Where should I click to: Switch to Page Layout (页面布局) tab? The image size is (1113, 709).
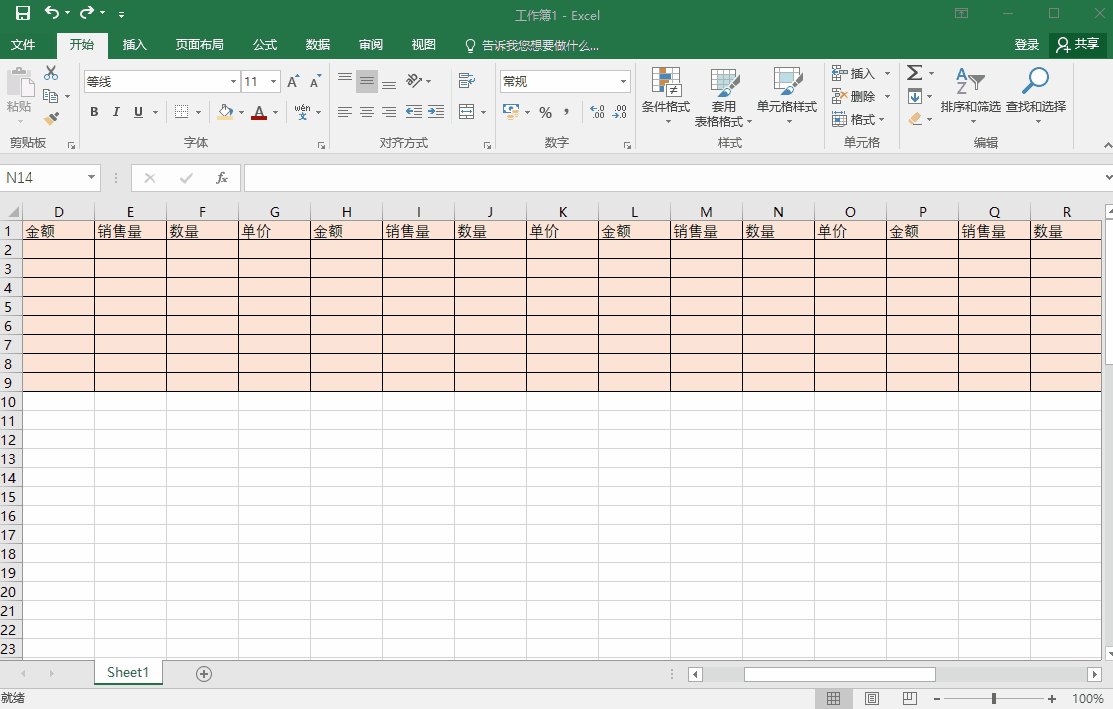199,45
